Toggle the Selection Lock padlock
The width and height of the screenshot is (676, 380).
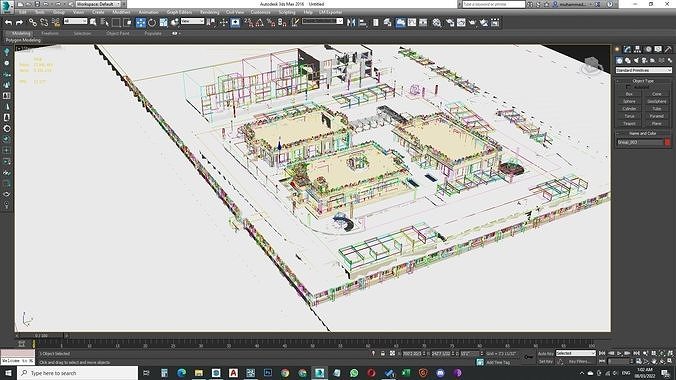coord(382,353)
